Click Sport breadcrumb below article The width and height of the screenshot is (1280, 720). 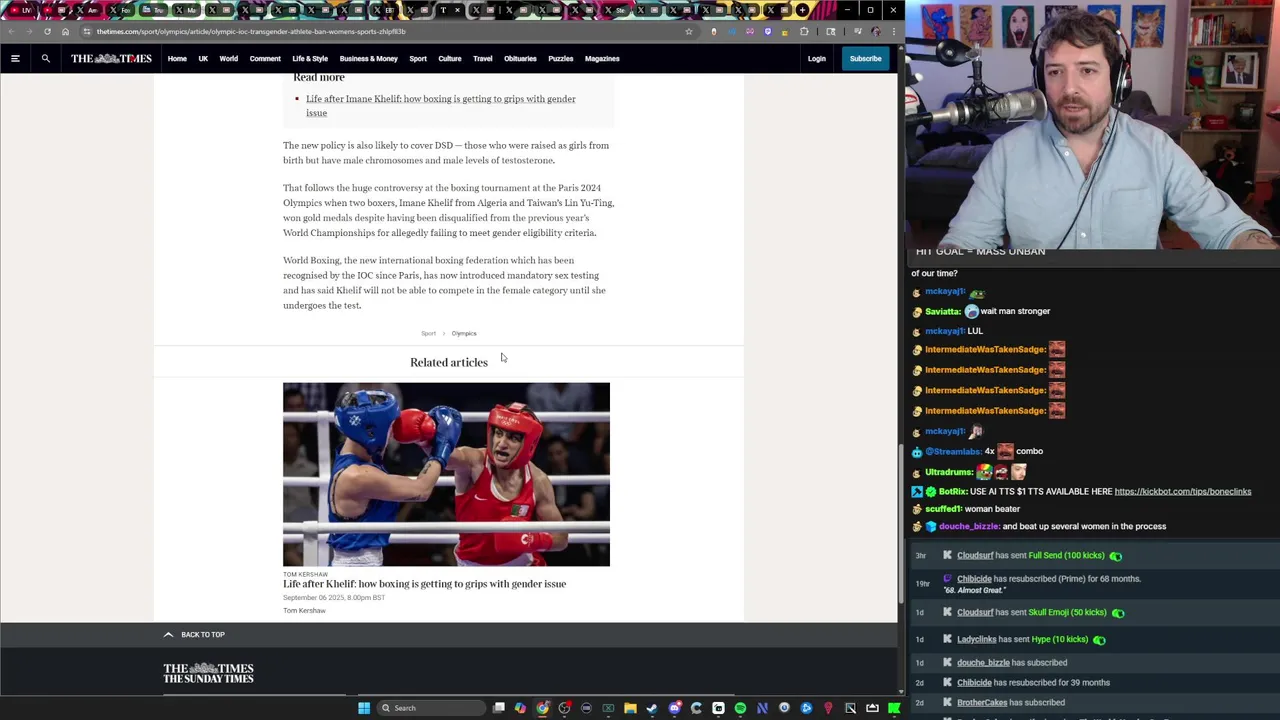[428, 333]
